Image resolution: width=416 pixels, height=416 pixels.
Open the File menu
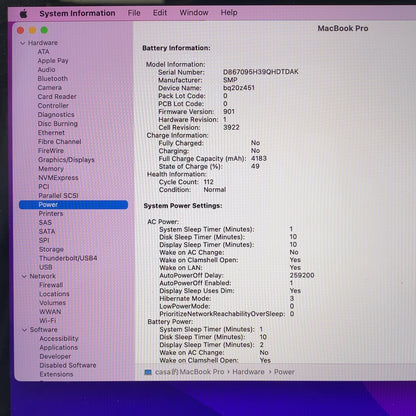(134, 13)
